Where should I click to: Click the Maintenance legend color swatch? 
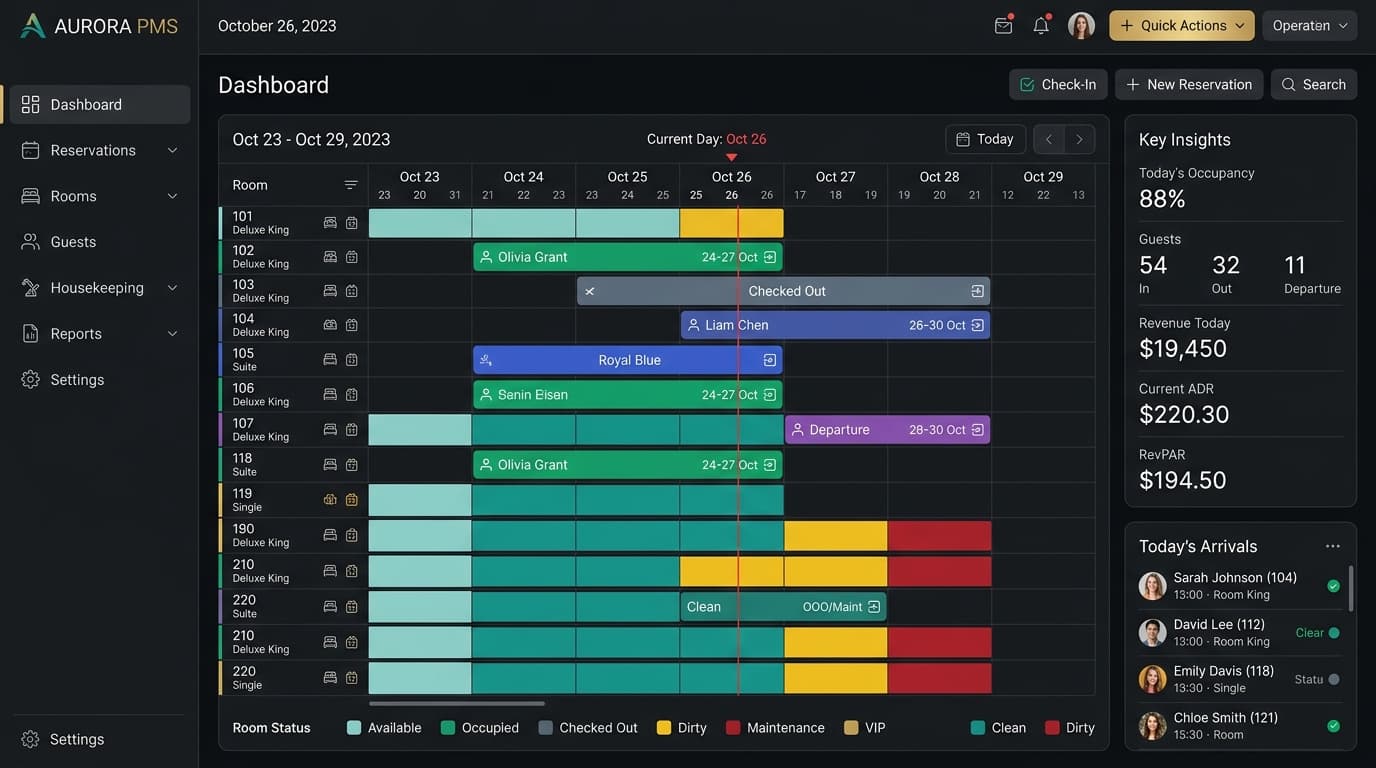tap(733, 728)
